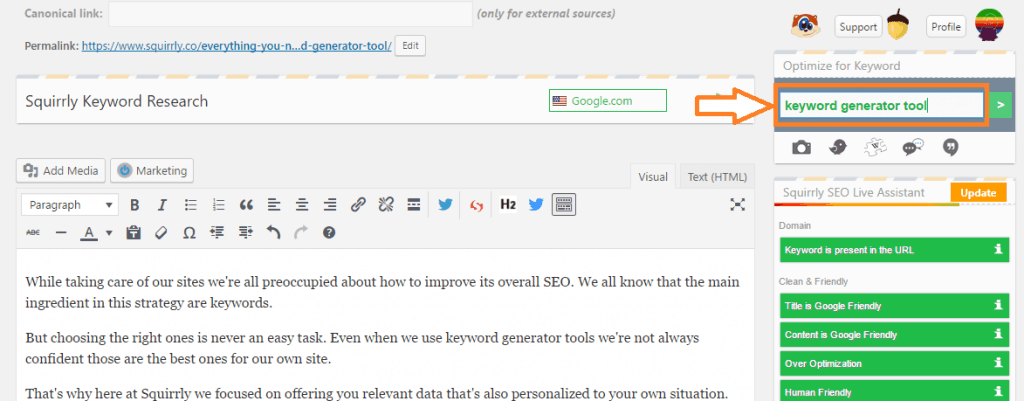The height and width of the screenshot is (401, 1024).
Task: Toggle strikethrough formatting
Action: coord(33,233)
